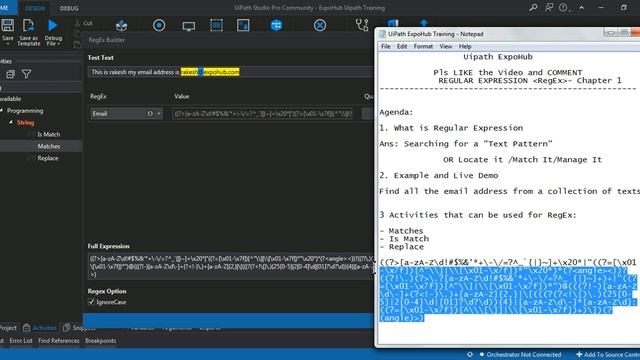
Task: Click the User Events icon
Action: pyautogui.click(x=243, y=25)
